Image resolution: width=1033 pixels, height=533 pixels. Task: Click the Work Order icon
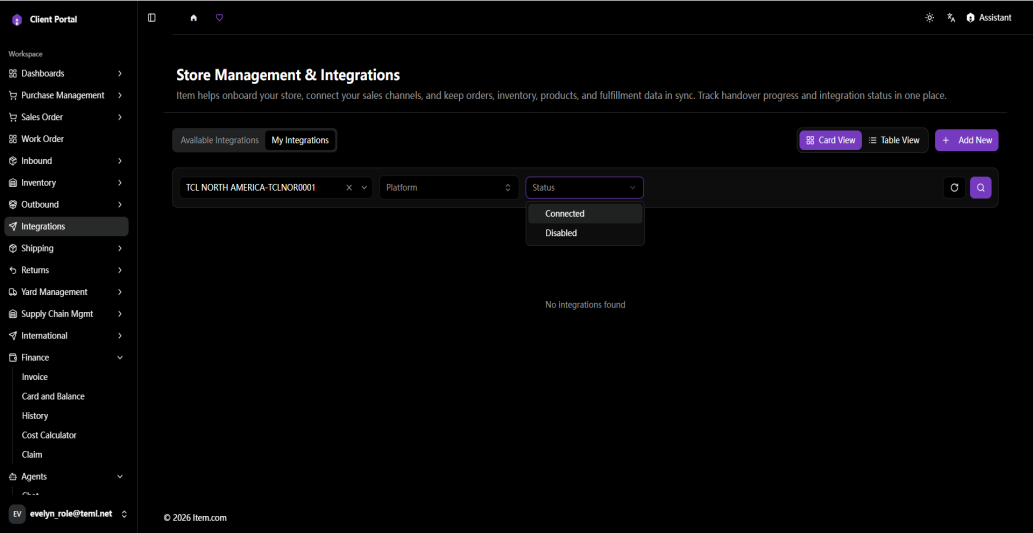coord(13,139)
